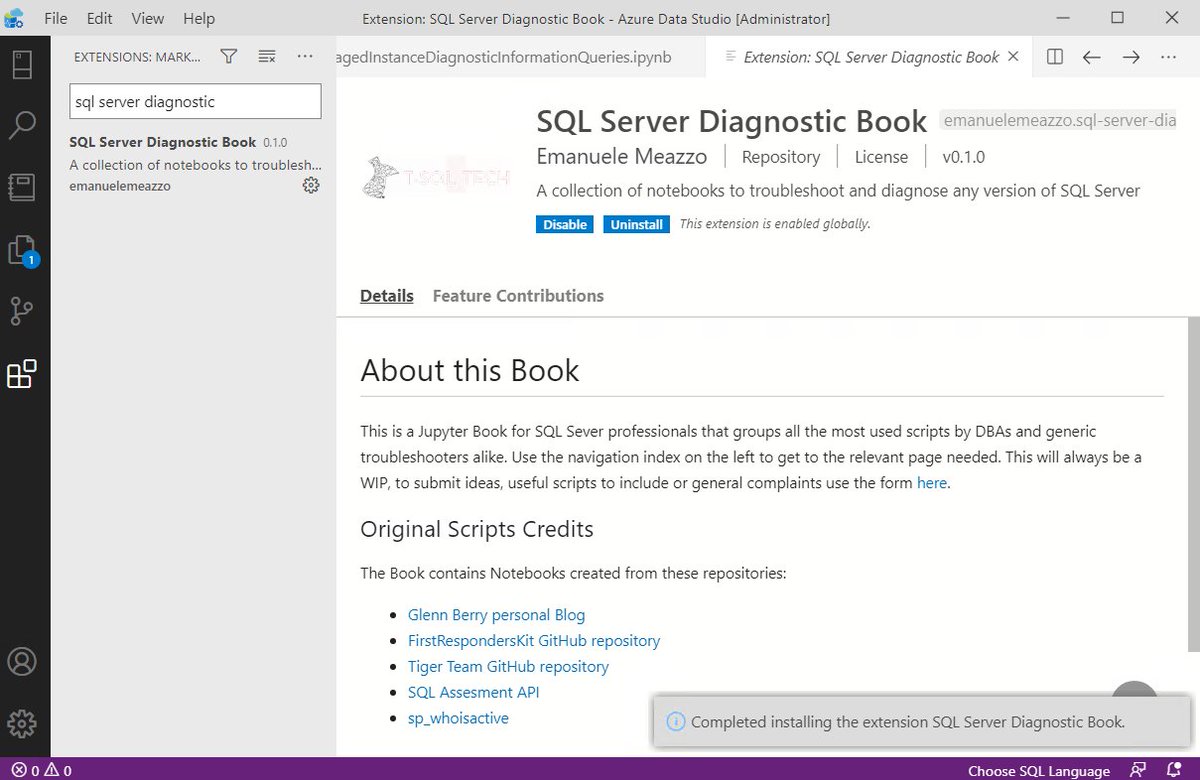Open the Manage gear in the activity bar
The width and height of the screenshot is (1200, 780).
22,723
